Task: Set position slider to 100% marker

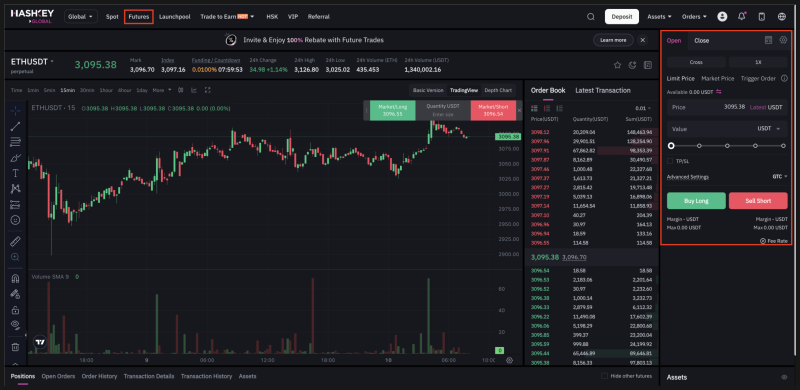Action: pos(783,146)
